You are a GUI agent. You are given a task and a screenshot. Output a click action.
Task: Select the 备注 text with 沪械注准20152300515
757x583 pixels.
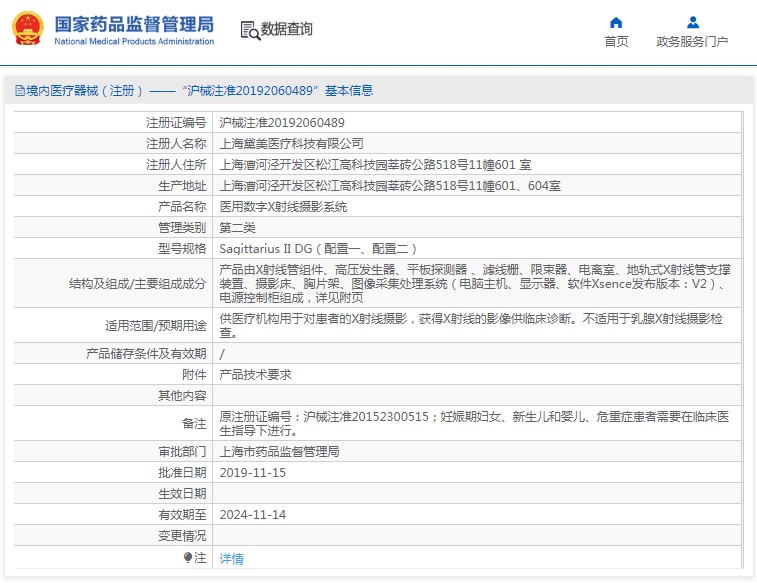click(474, 423)
